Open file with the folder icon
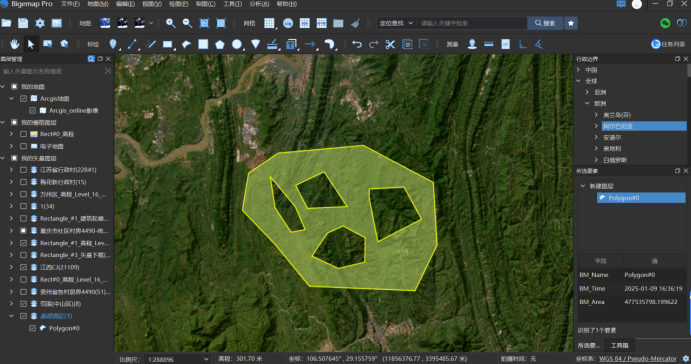The width and height of the screenshot is (691, 364). point(7,23)
